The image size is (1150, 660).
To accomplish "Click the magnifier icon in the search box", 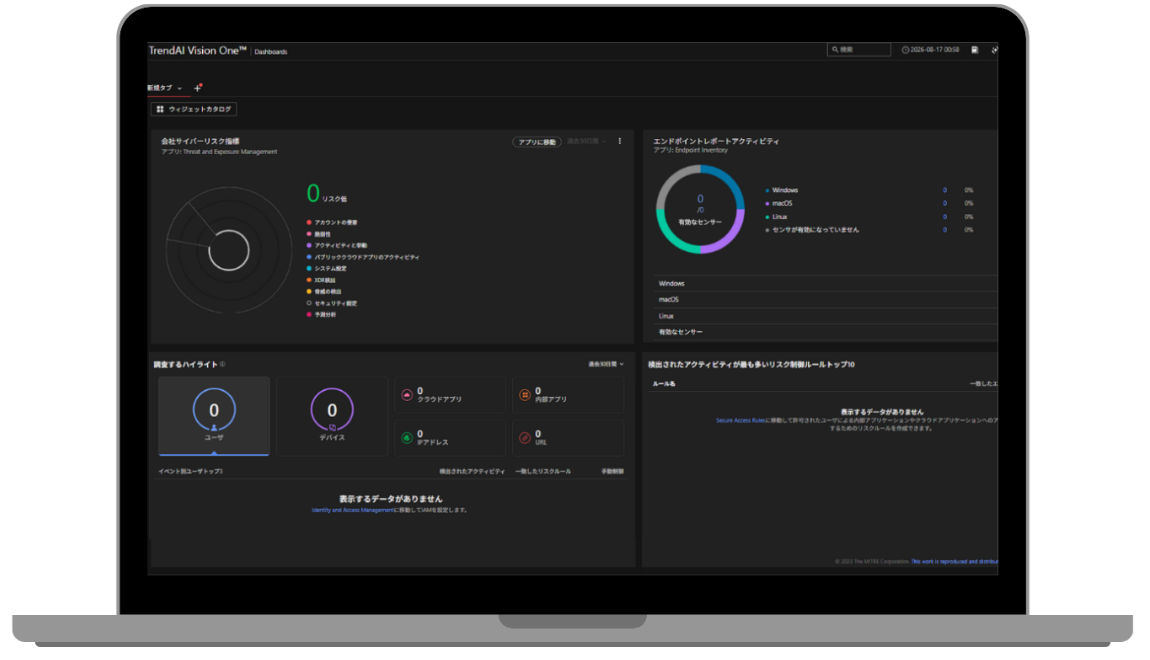I will pyautogui.click(x=835, y=49).
